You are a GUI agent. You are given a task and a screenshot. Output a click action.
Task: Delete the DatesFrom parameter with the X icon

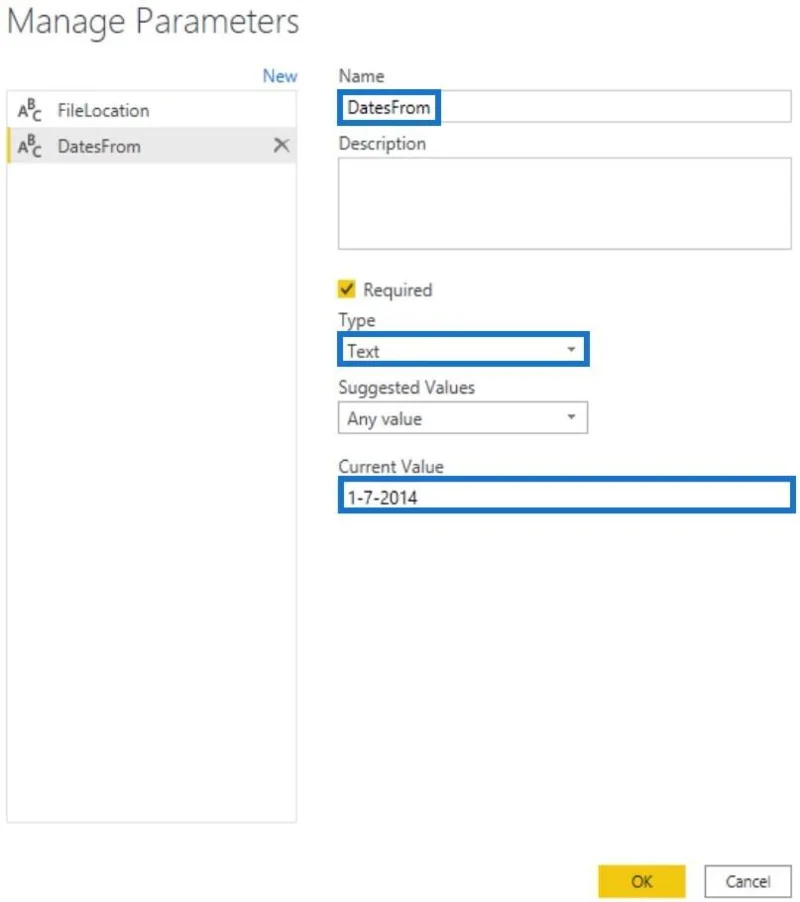coord(281,145)
